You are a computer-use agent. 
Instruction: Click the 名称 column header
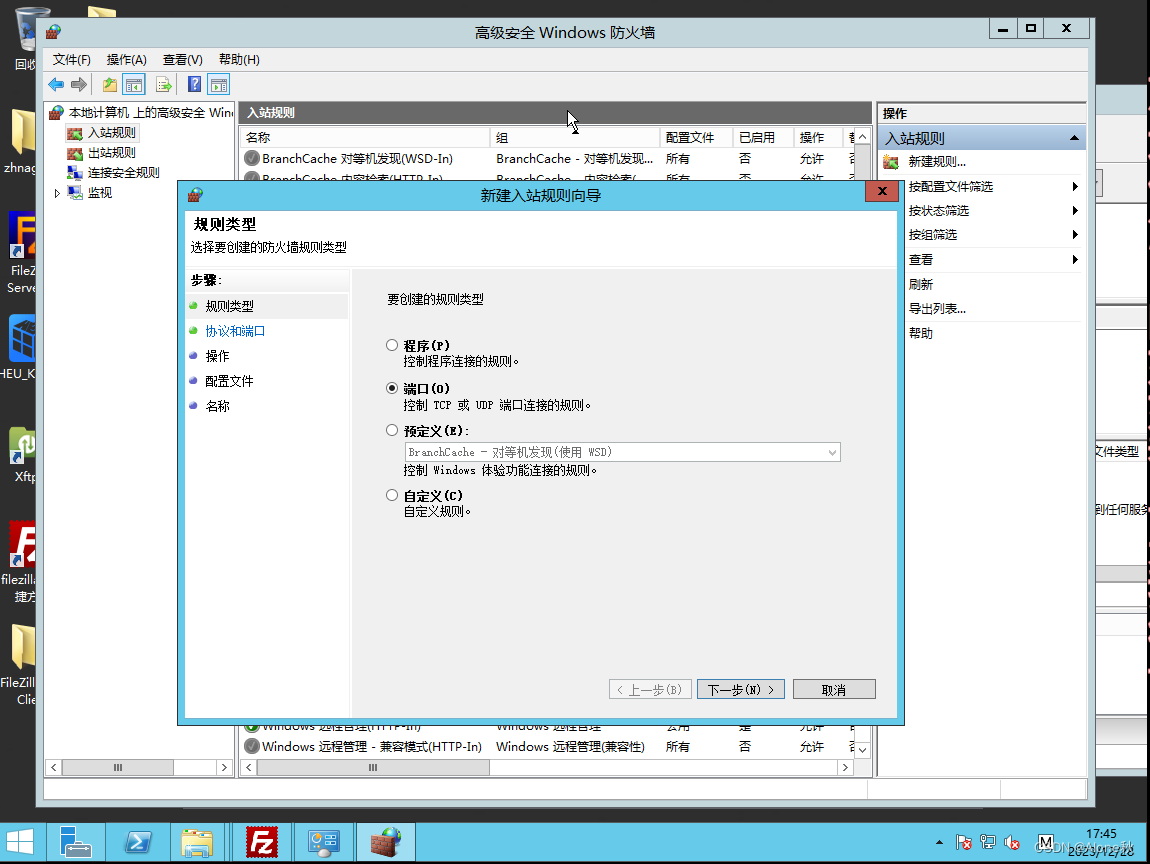[x=365, y=137]
